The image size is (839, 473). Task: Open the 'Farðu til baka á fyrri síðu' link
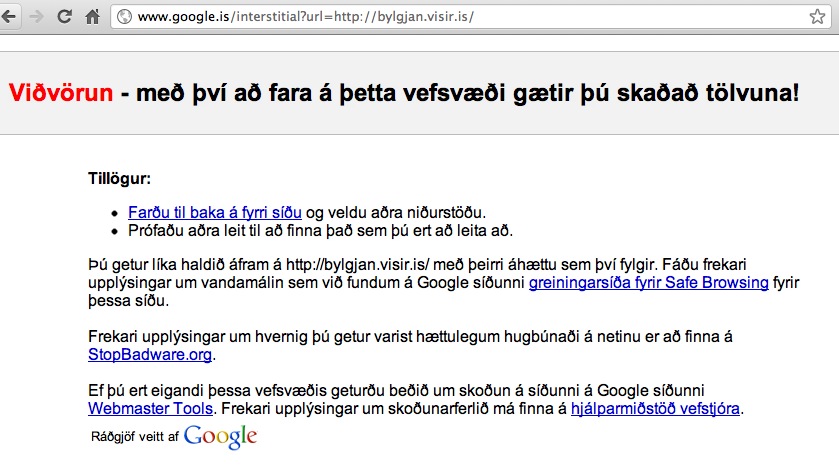coord(214,212)
